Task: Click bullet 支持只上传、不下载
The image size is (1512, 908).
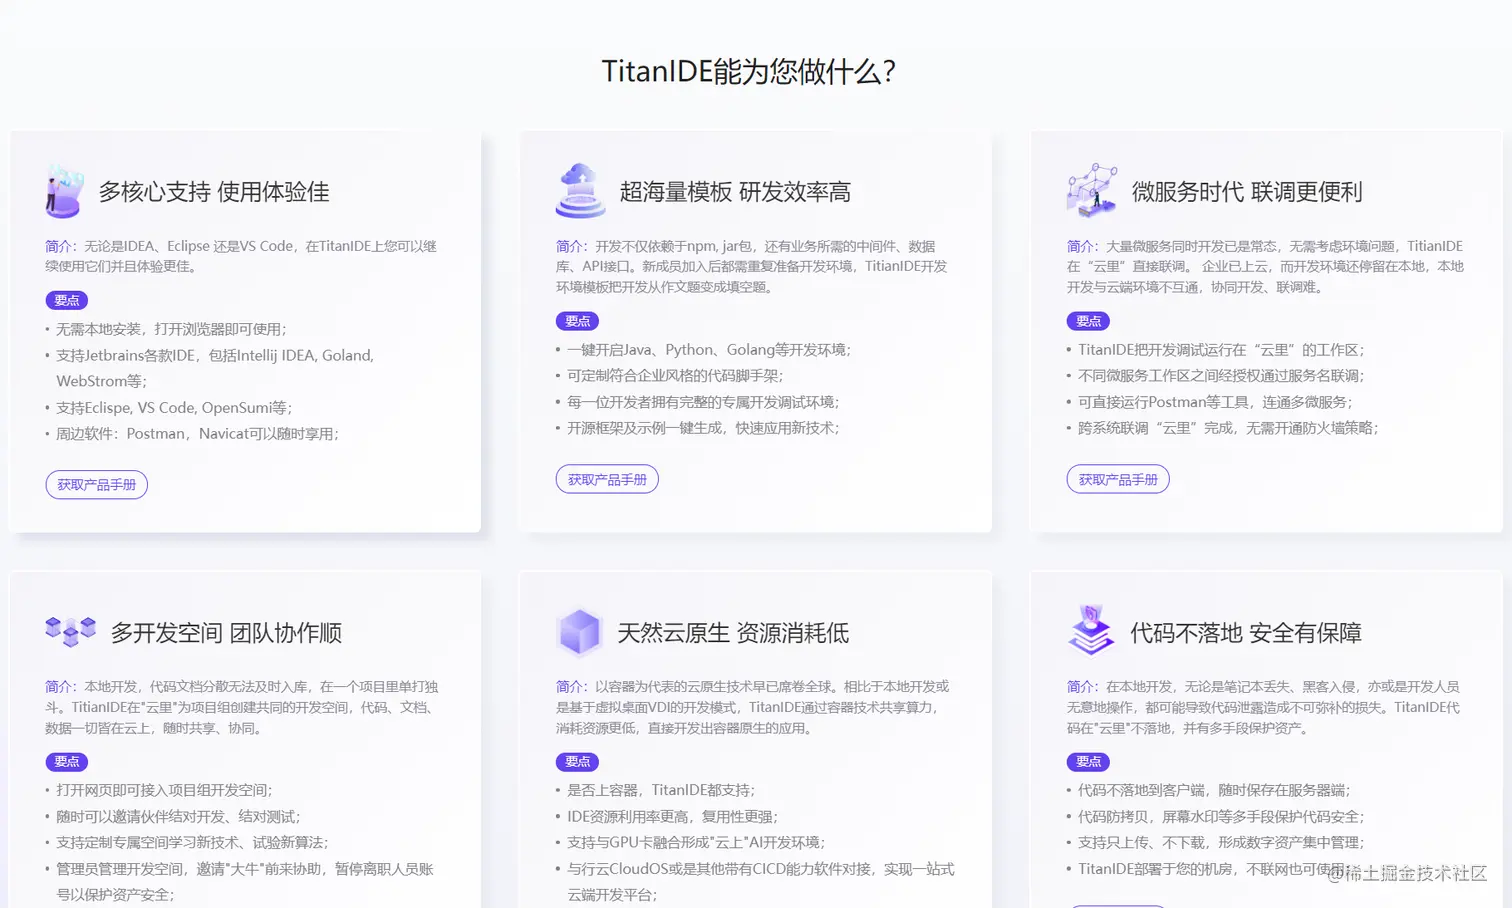Action: pyautogui.click(x=1221, y=843)
